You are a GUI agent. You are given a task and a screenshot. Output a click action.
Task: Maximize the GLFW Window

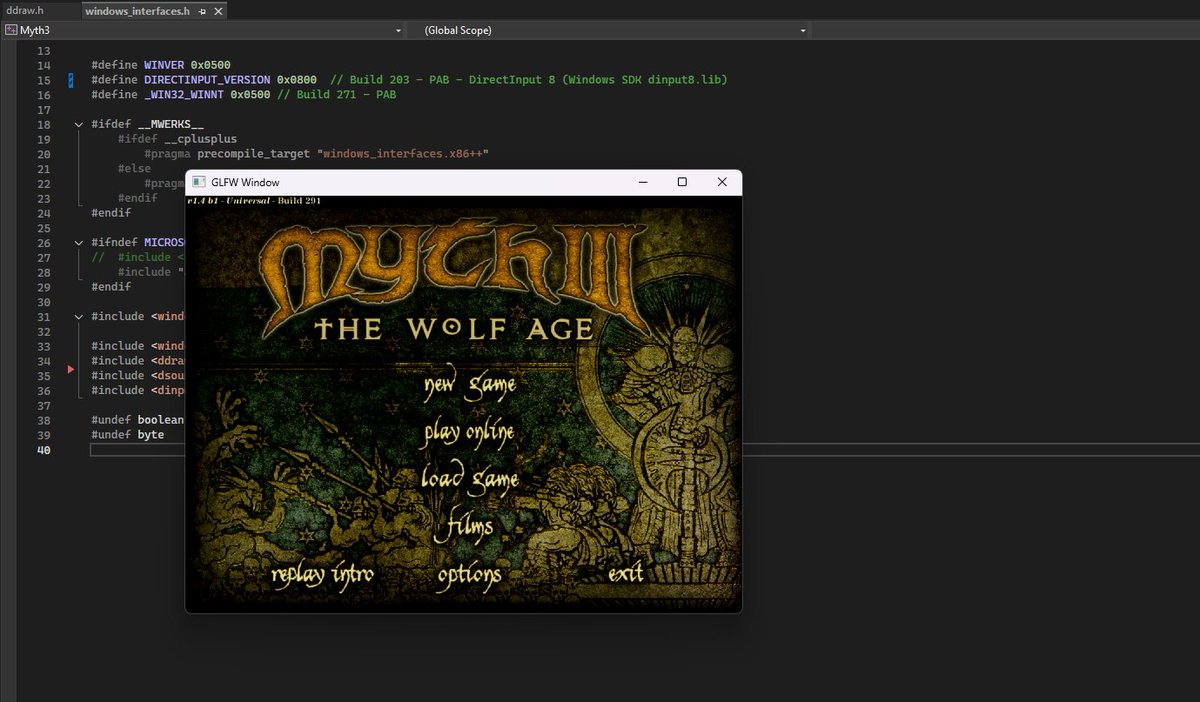coord(682,182)
